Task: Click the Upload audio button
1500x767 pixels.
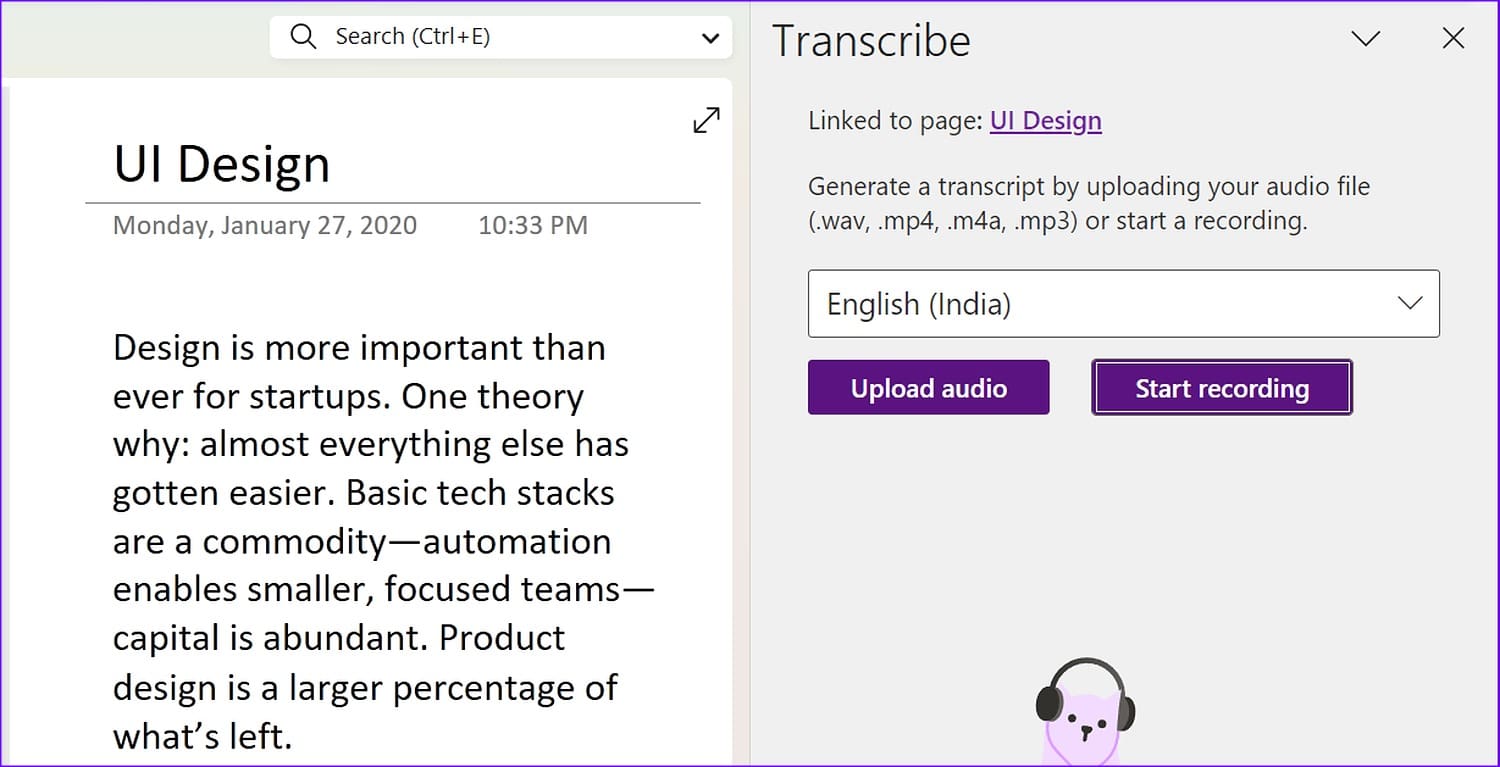Action: (928, 388)
